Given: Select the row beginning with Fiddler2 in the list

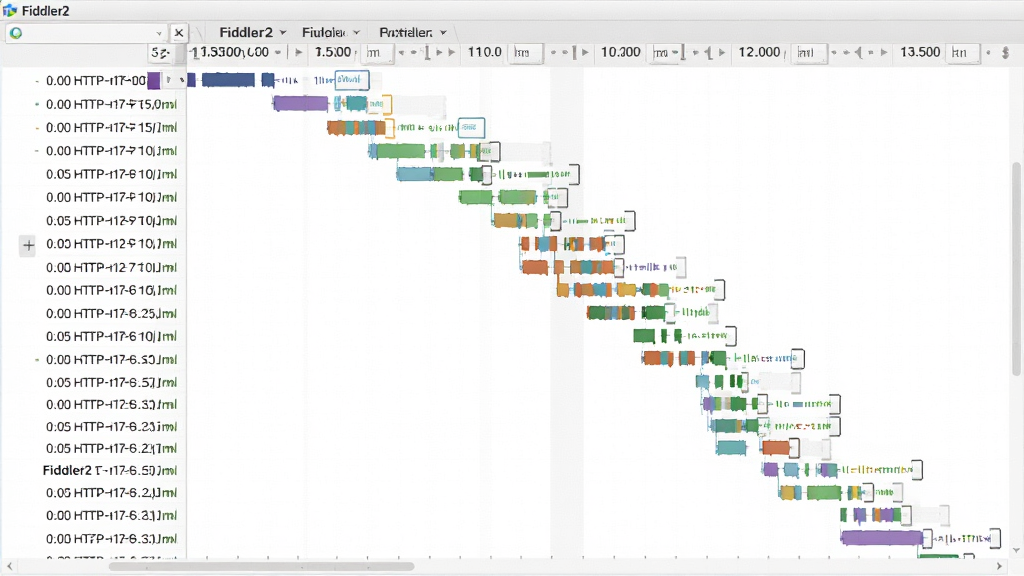Looking at the screenshot, I should [x=110, y=470].
